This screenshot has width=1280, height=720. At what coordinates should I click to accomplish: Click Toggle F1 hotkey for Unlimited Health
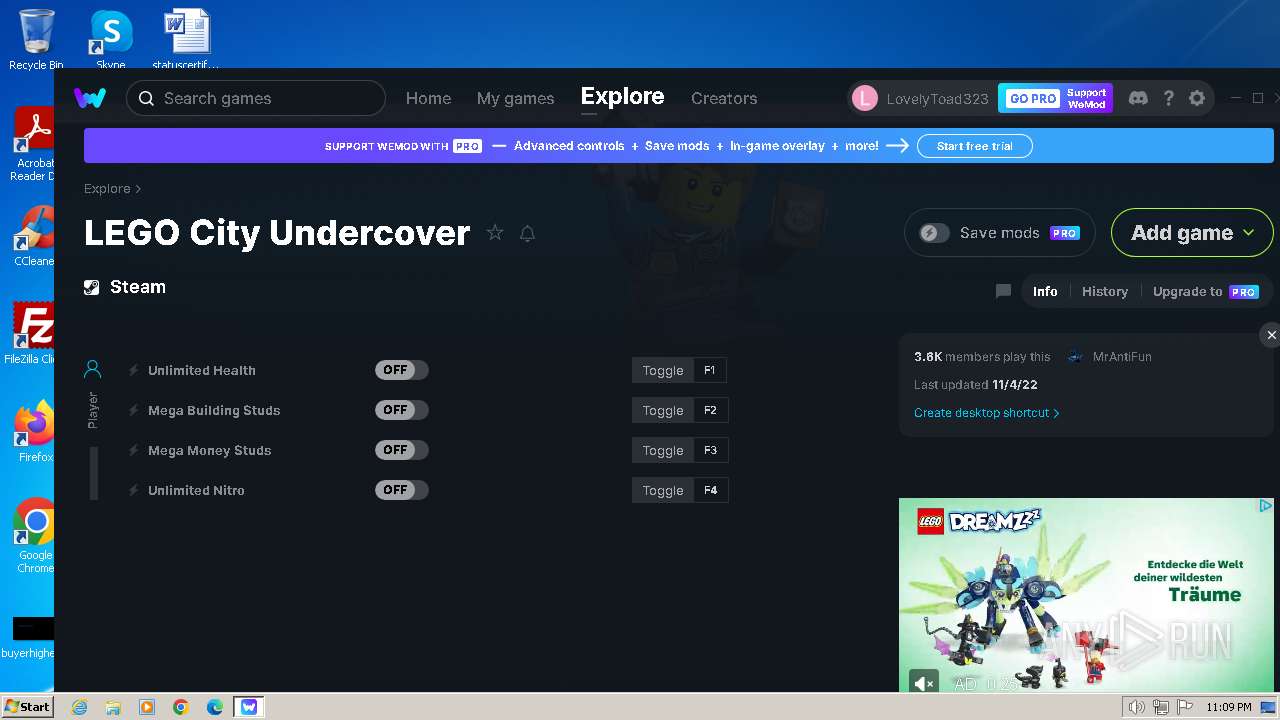[680, 370]
